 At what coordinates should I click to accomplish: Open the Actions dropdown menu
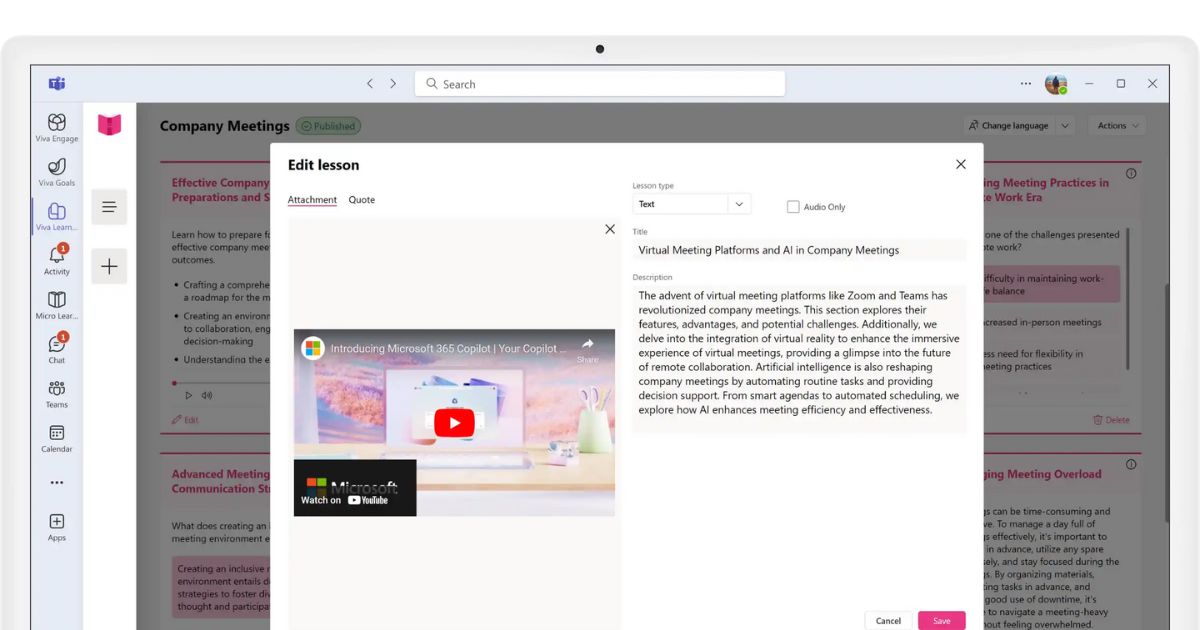1117,126
